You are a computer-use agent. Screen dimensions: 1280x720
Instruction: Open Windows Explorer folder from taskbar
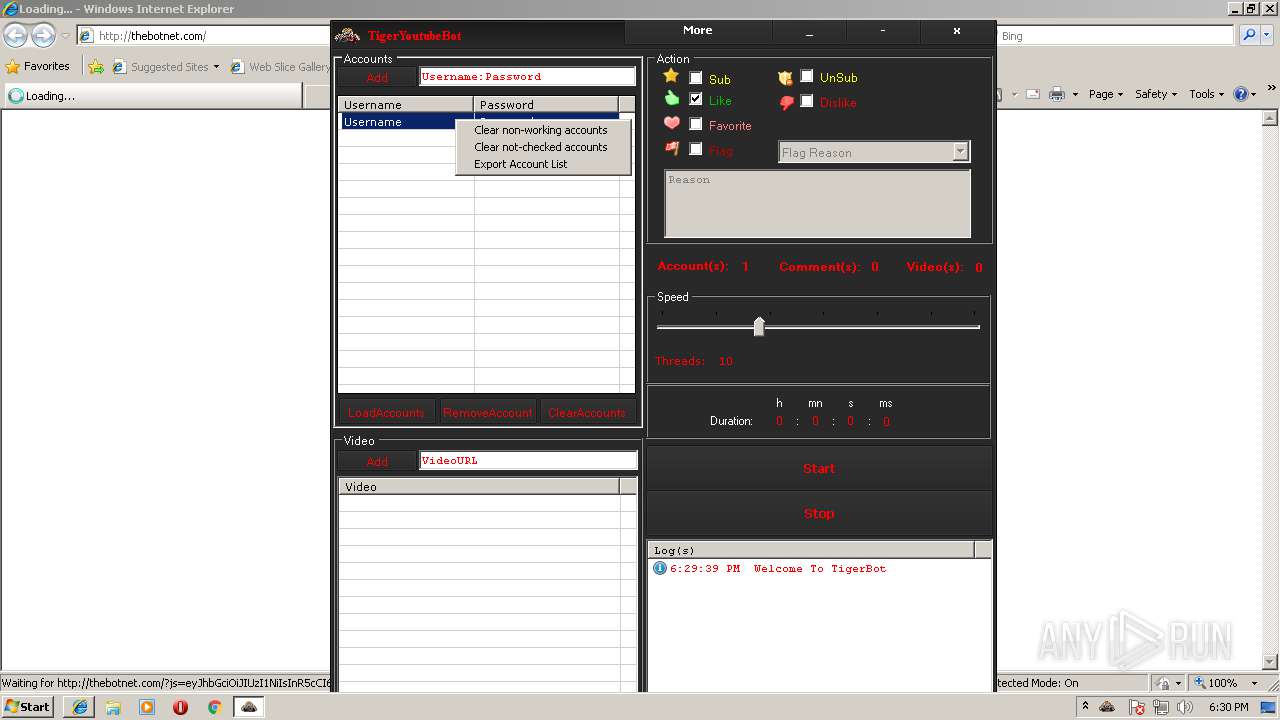point(113,707)
